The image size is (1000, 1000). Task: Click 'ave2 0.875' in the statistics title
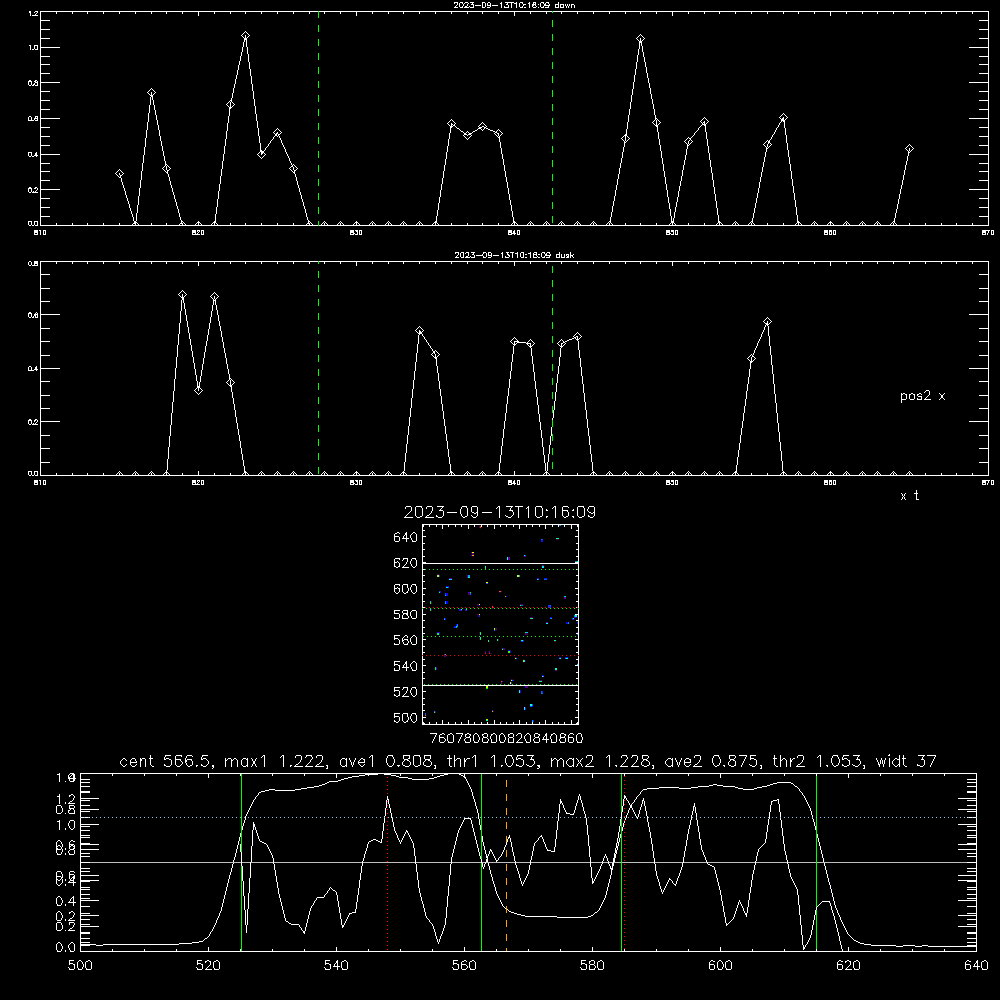tap(712, 761)
